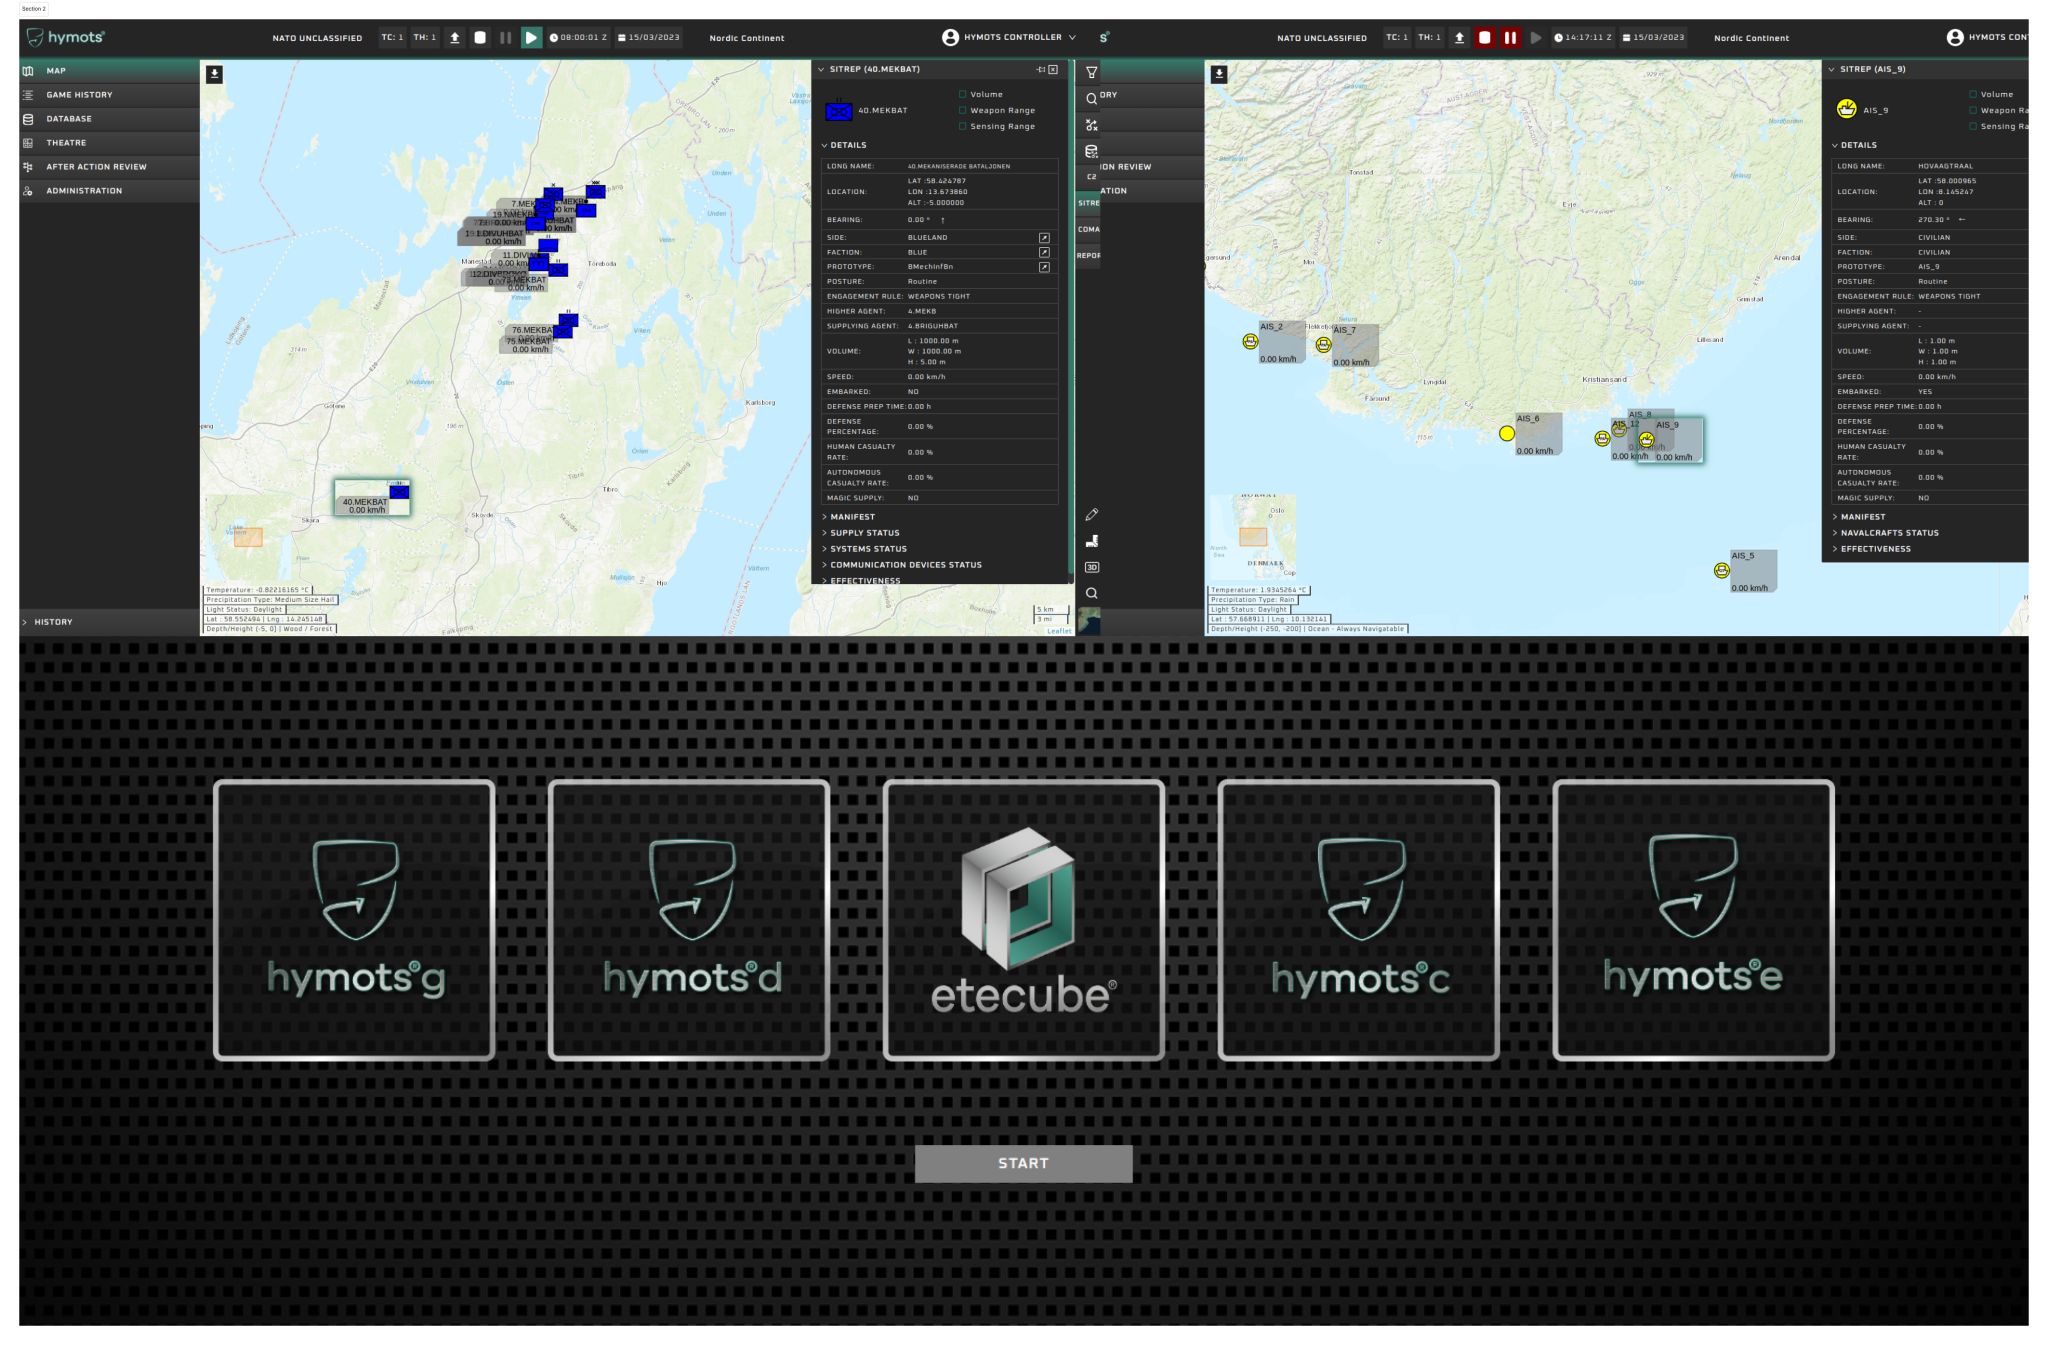Viewport: 2048px width, 1345px height.
Task: Open MAP in left sidebar menu
Action: 109,71
